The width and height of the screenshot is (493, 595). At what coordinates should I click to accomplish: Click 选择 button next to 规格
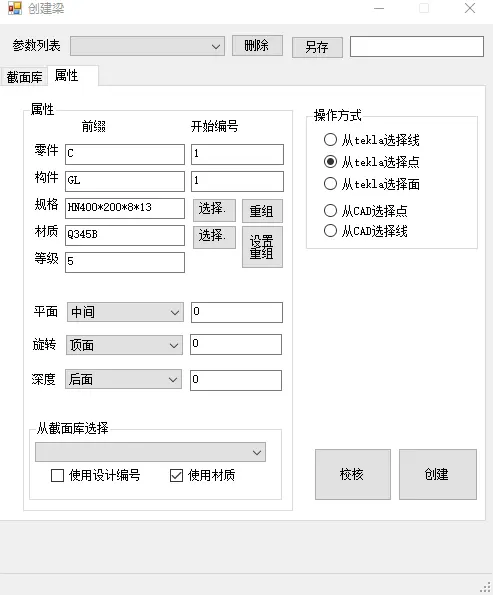click(214, 210)
